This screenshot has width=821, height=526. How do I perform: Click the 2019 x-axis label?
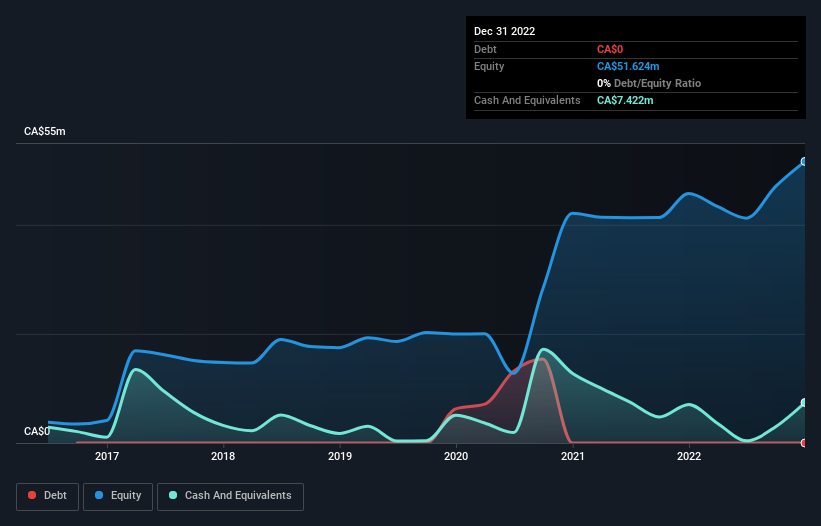(x=340, y=456)
